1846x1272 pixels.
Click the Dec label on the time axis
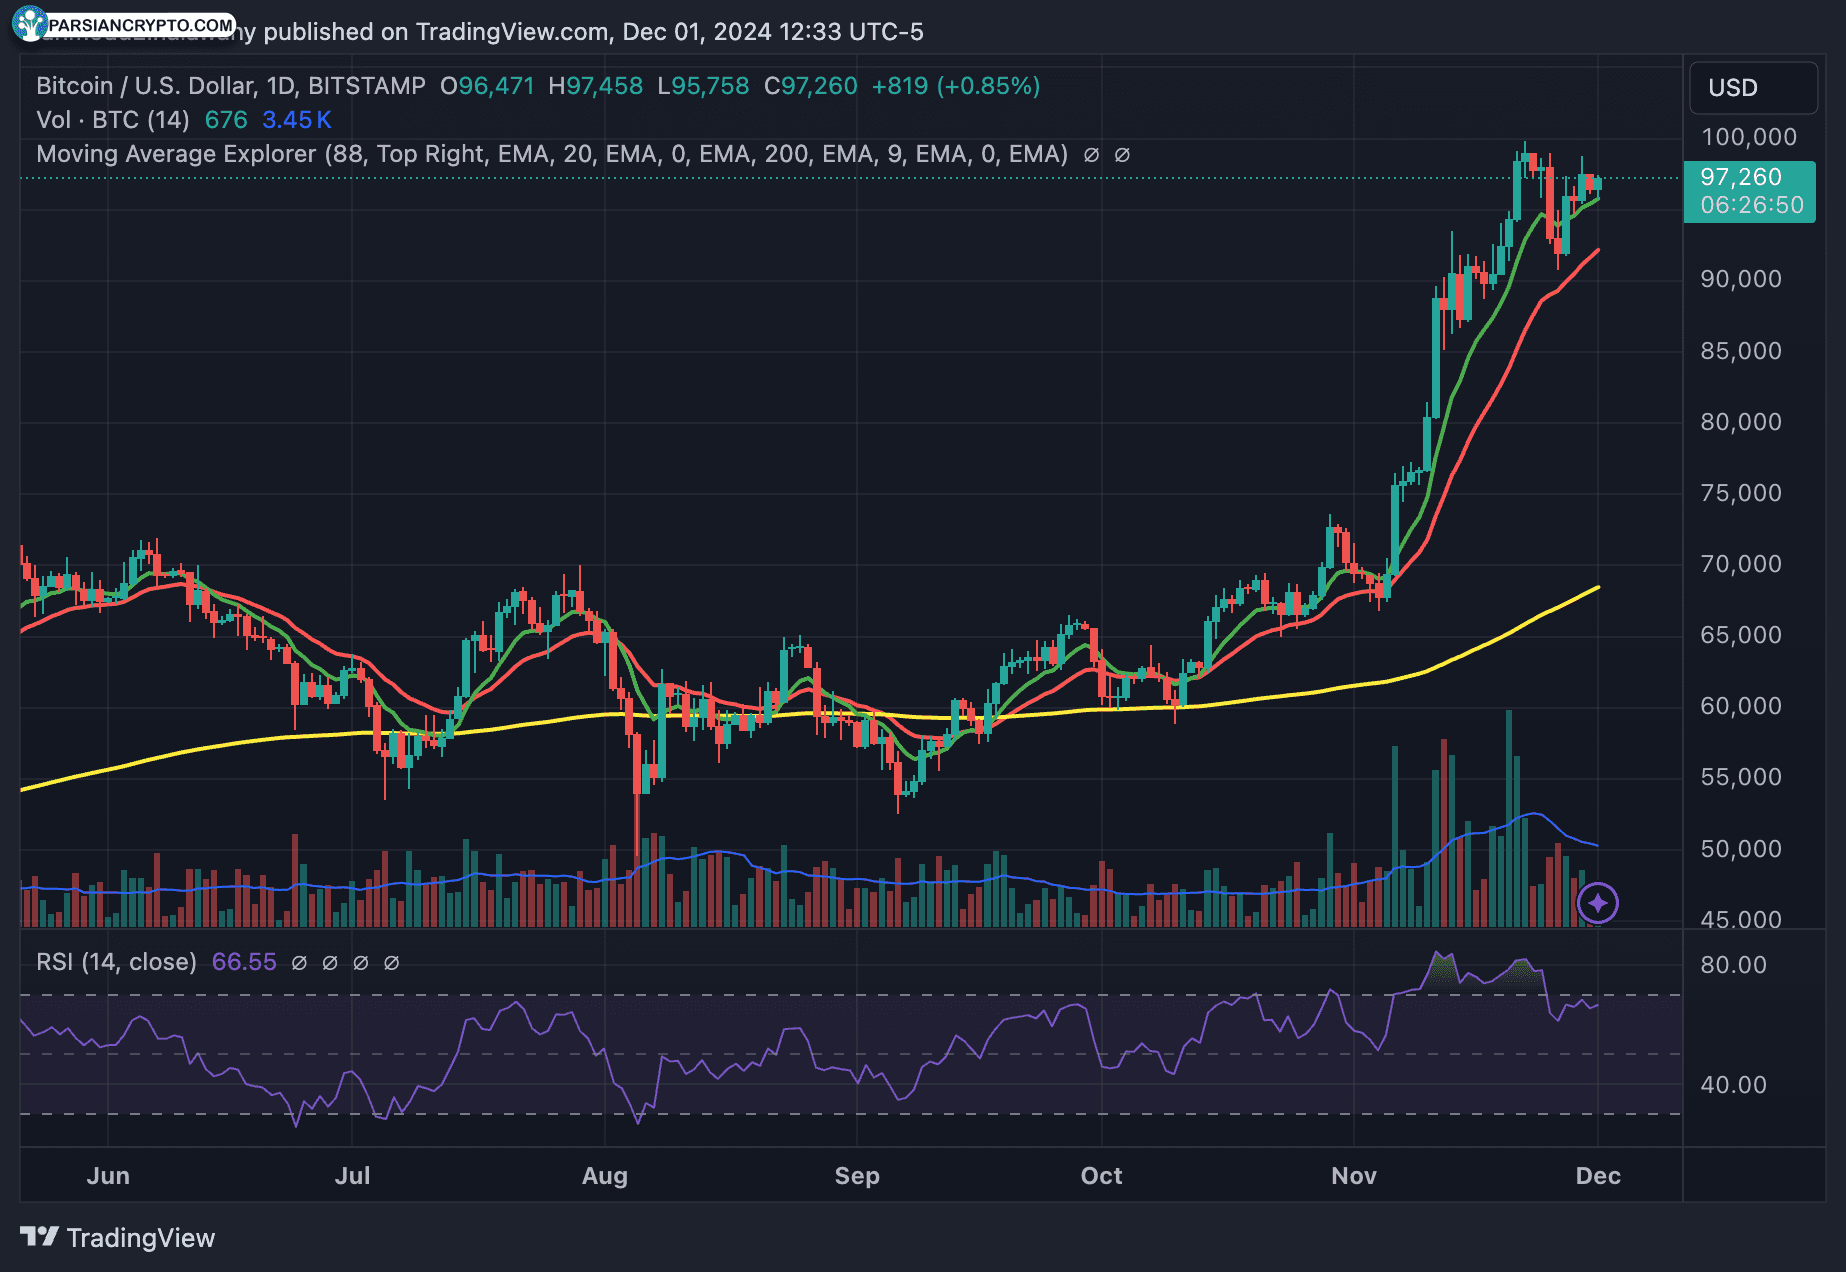pos(1598,1176)
